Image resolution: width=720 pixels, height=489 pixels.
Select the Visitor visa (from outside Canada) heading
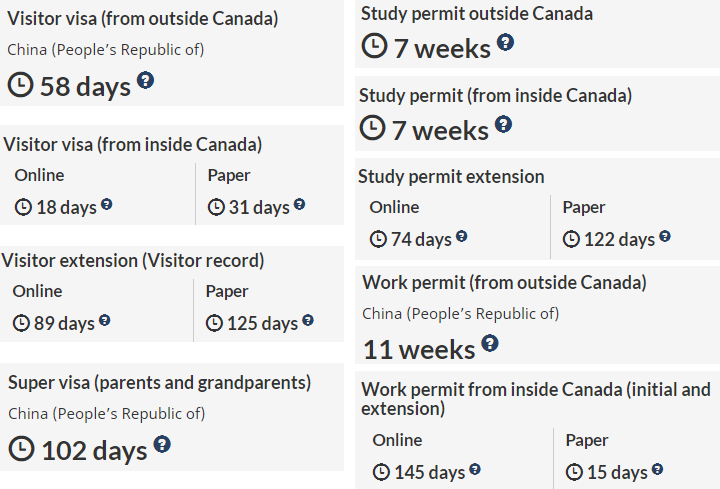click(x=143, y=18)
